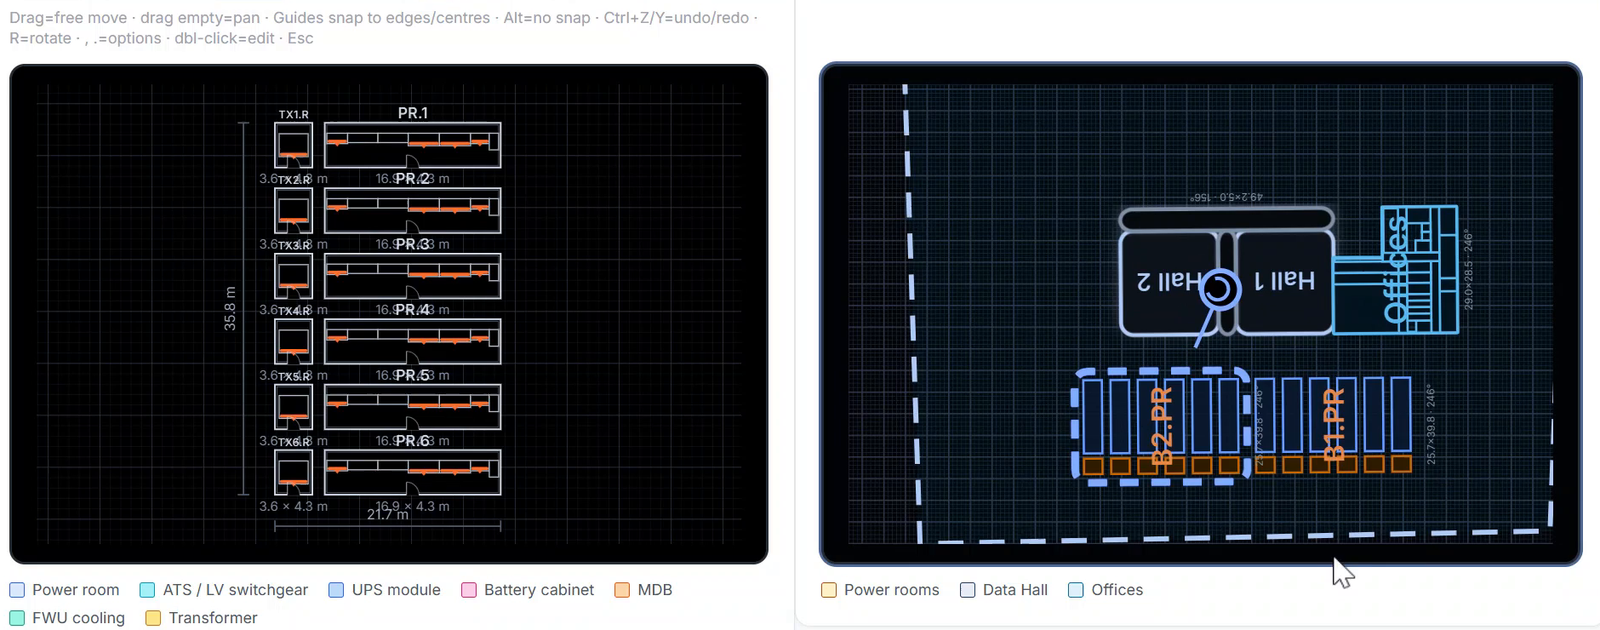
Task: Select the PR.2 power room block
Action: click(412, 211)
